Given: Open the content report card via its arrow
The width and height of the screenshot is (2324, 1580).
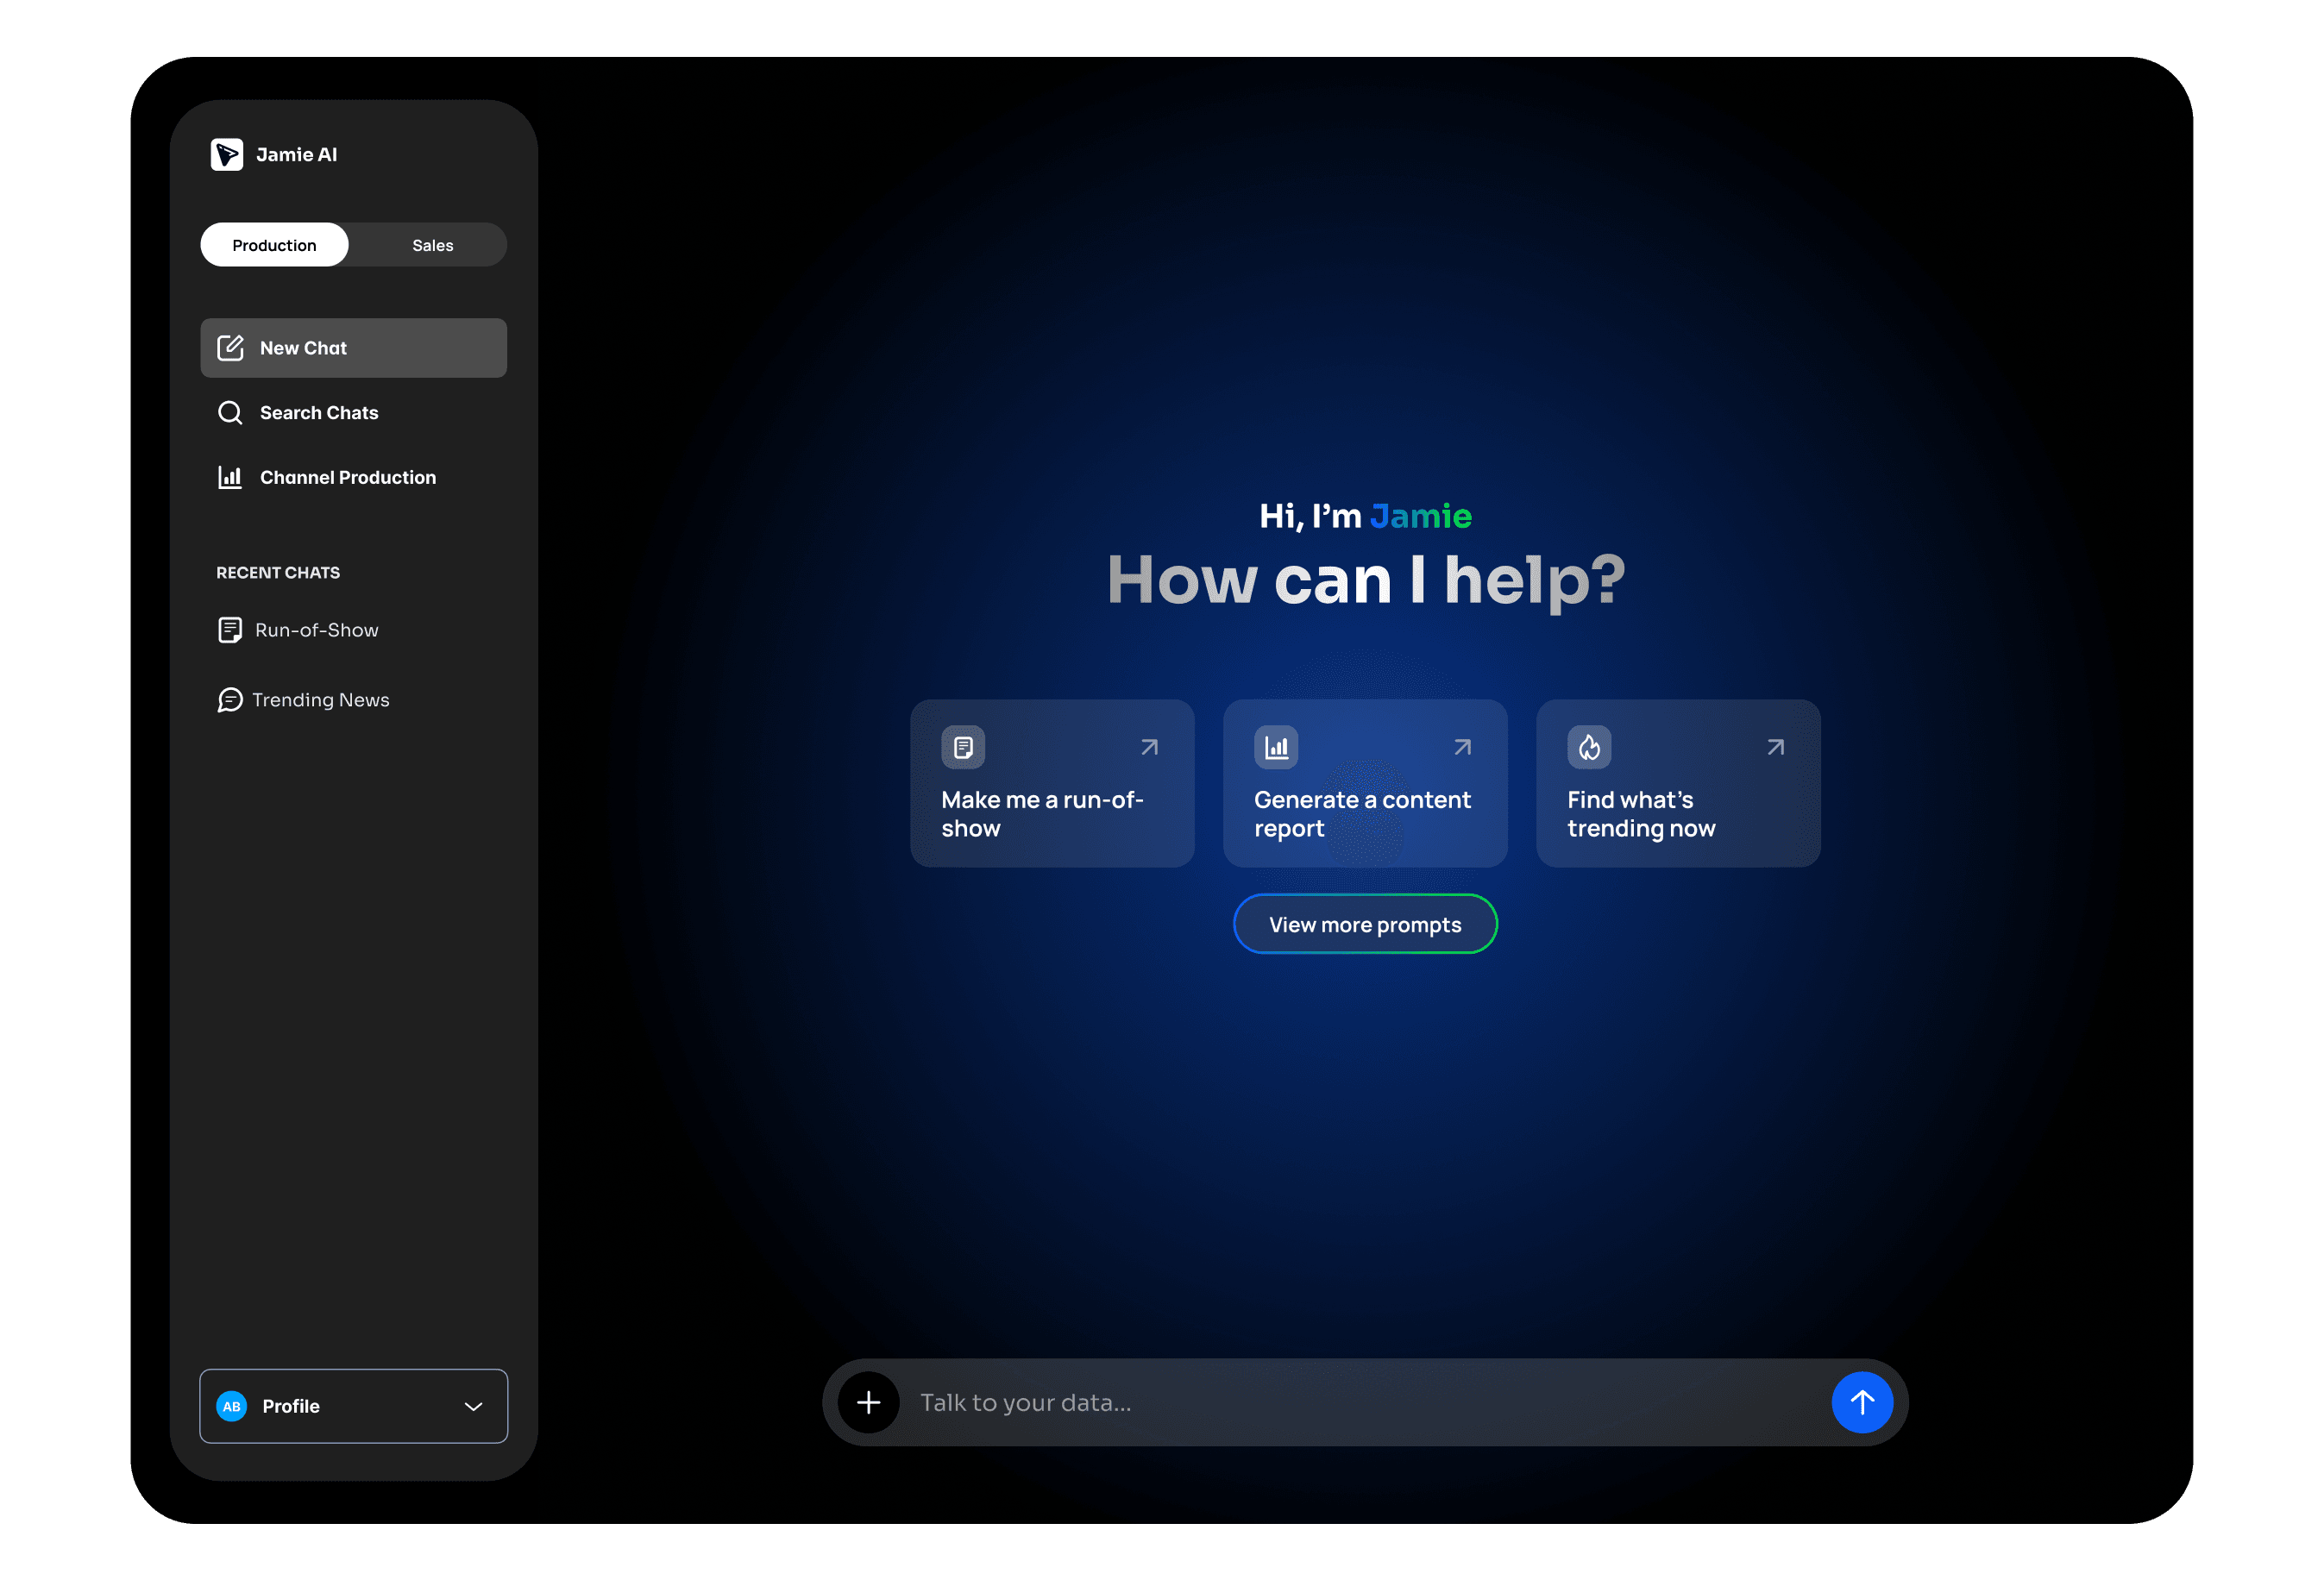Looking at the screenshot, I should point(1462,746).
